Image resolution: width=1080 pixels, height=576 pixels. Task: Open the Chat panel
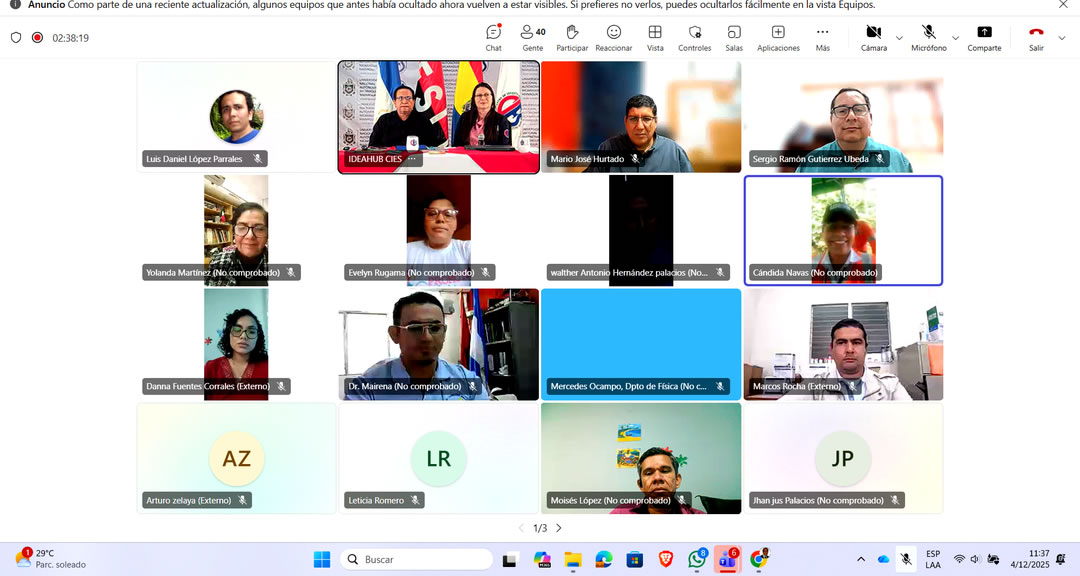click(x=493, y=37)
